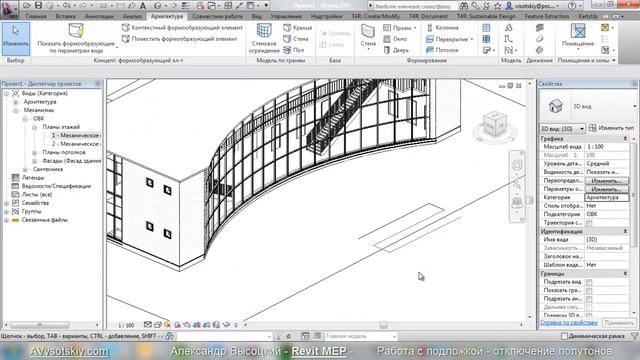Collapse the ОВК node in project browser

point(25,119)
